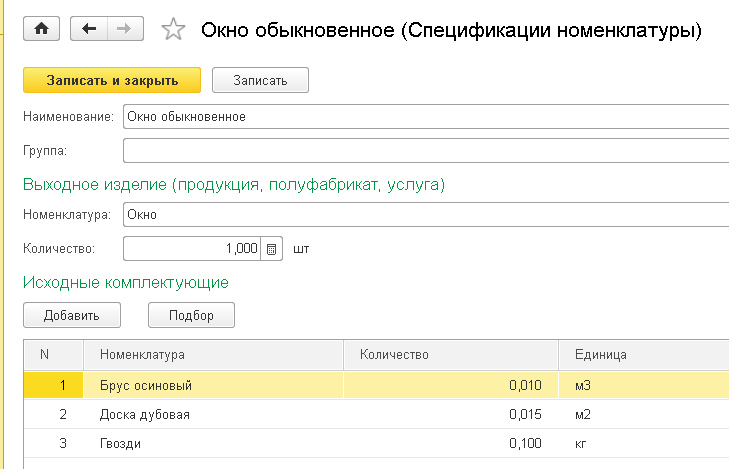Viewport: 729px width, 469px height.
Task: Select the Гвозди row
Action: (x=121, y=443)
